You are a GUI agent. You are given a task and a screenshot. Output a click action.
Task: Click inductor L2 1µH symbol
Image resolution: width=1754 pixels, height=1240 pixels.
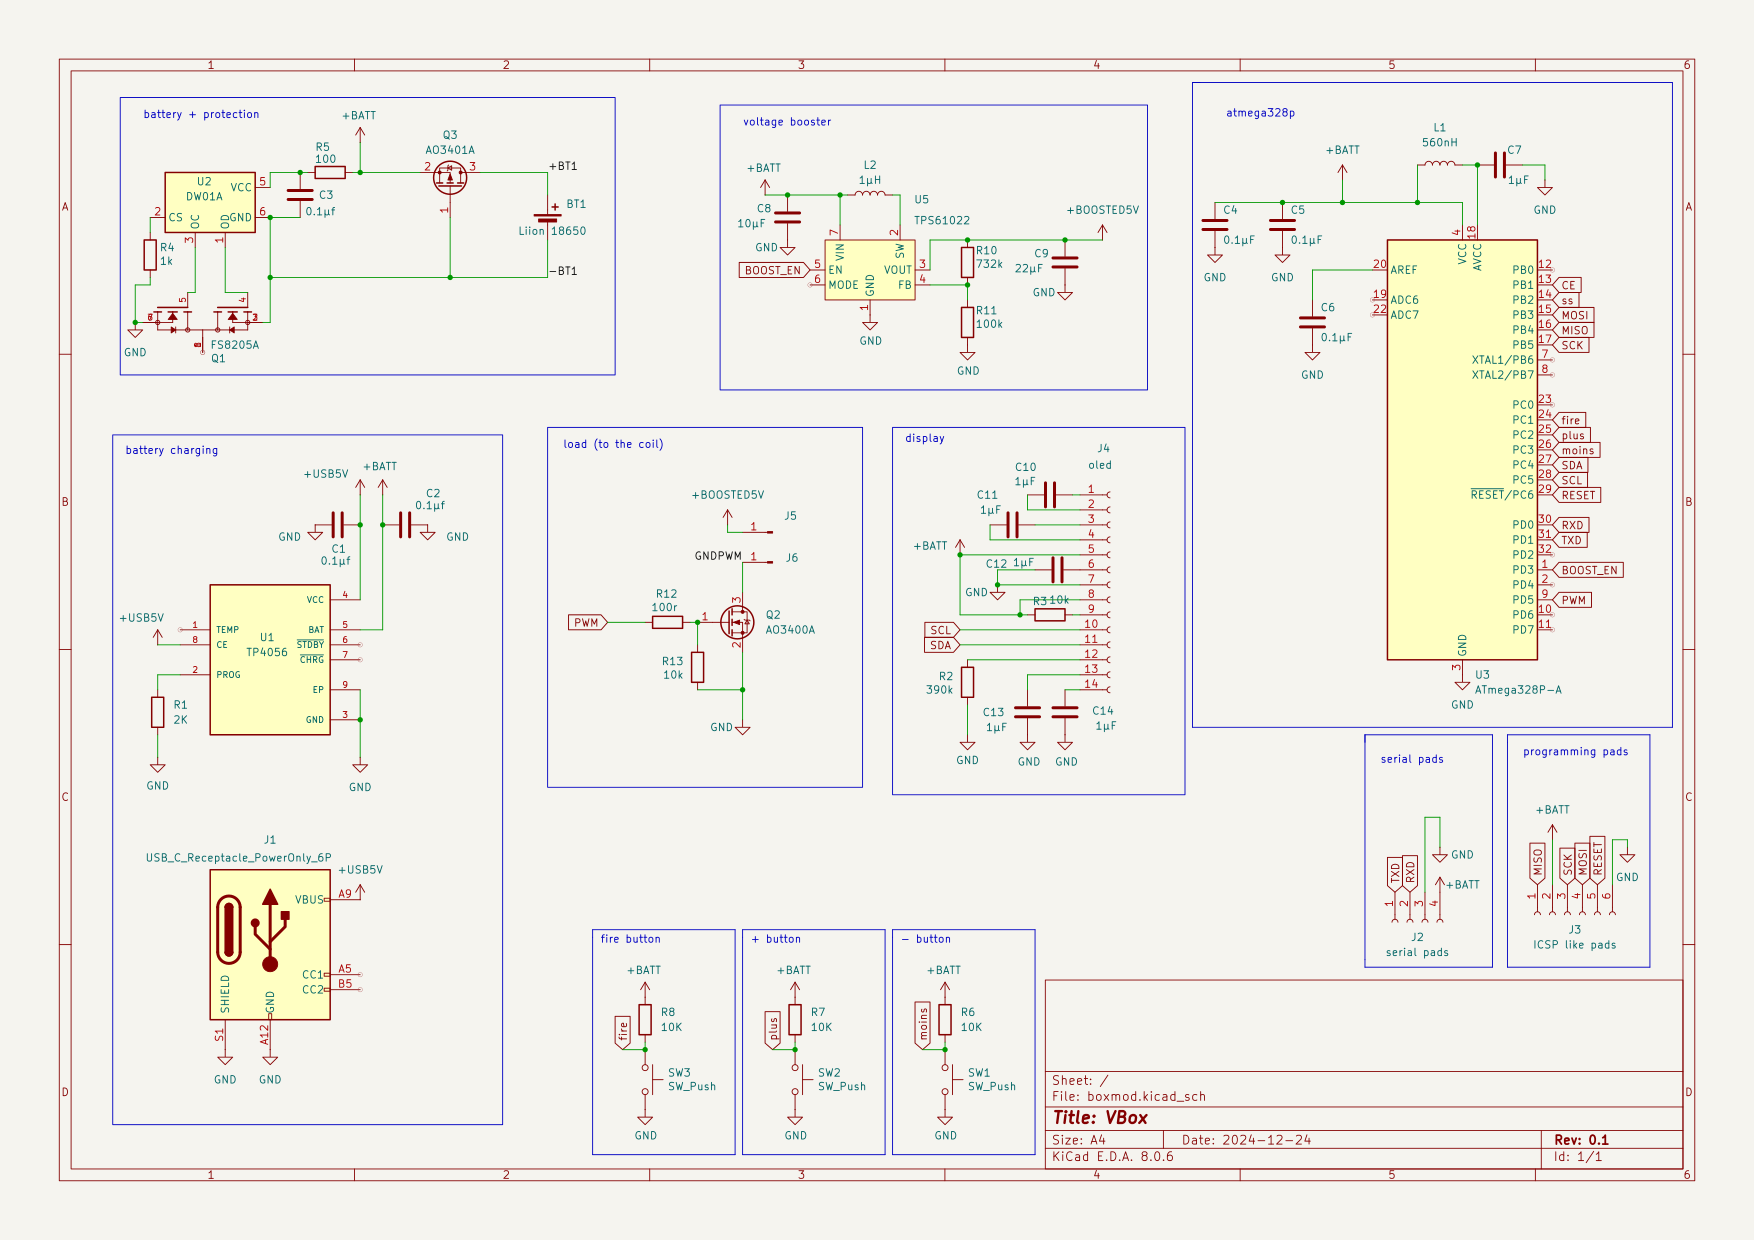(870, 193)
